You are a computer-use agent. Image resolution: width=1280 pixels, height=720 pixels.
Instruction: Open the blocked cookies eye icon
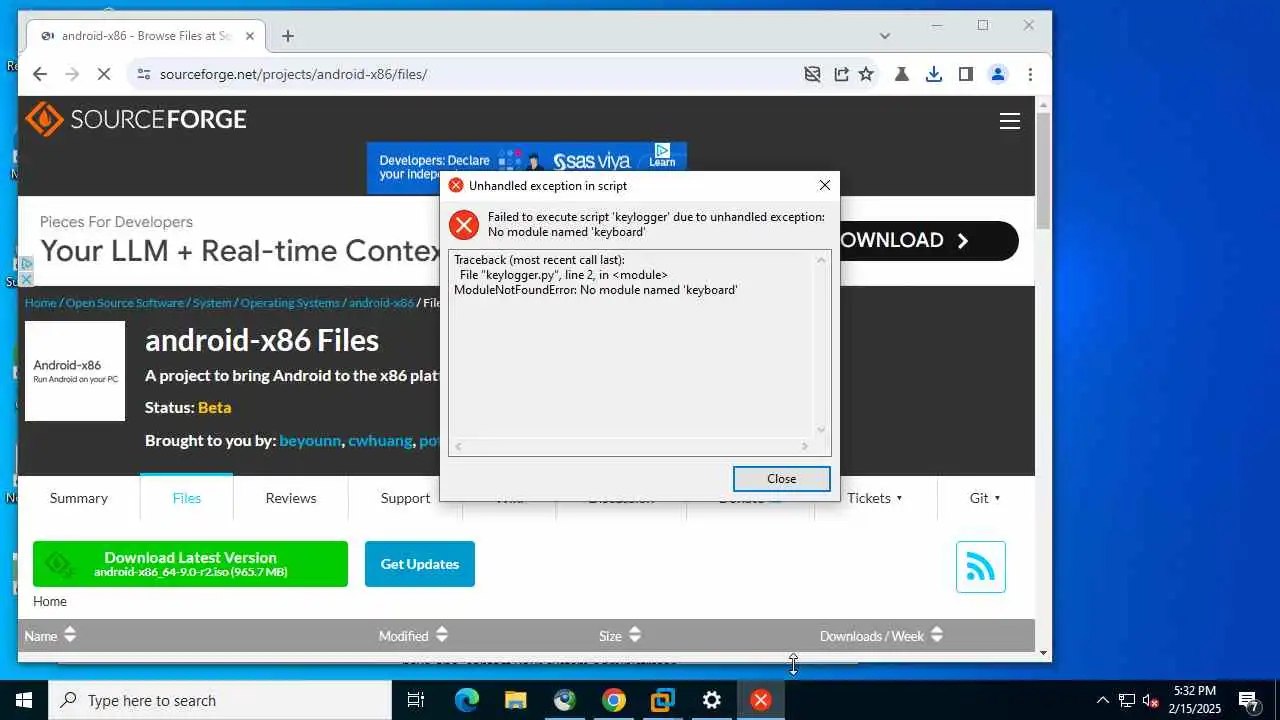click(812, 74)
